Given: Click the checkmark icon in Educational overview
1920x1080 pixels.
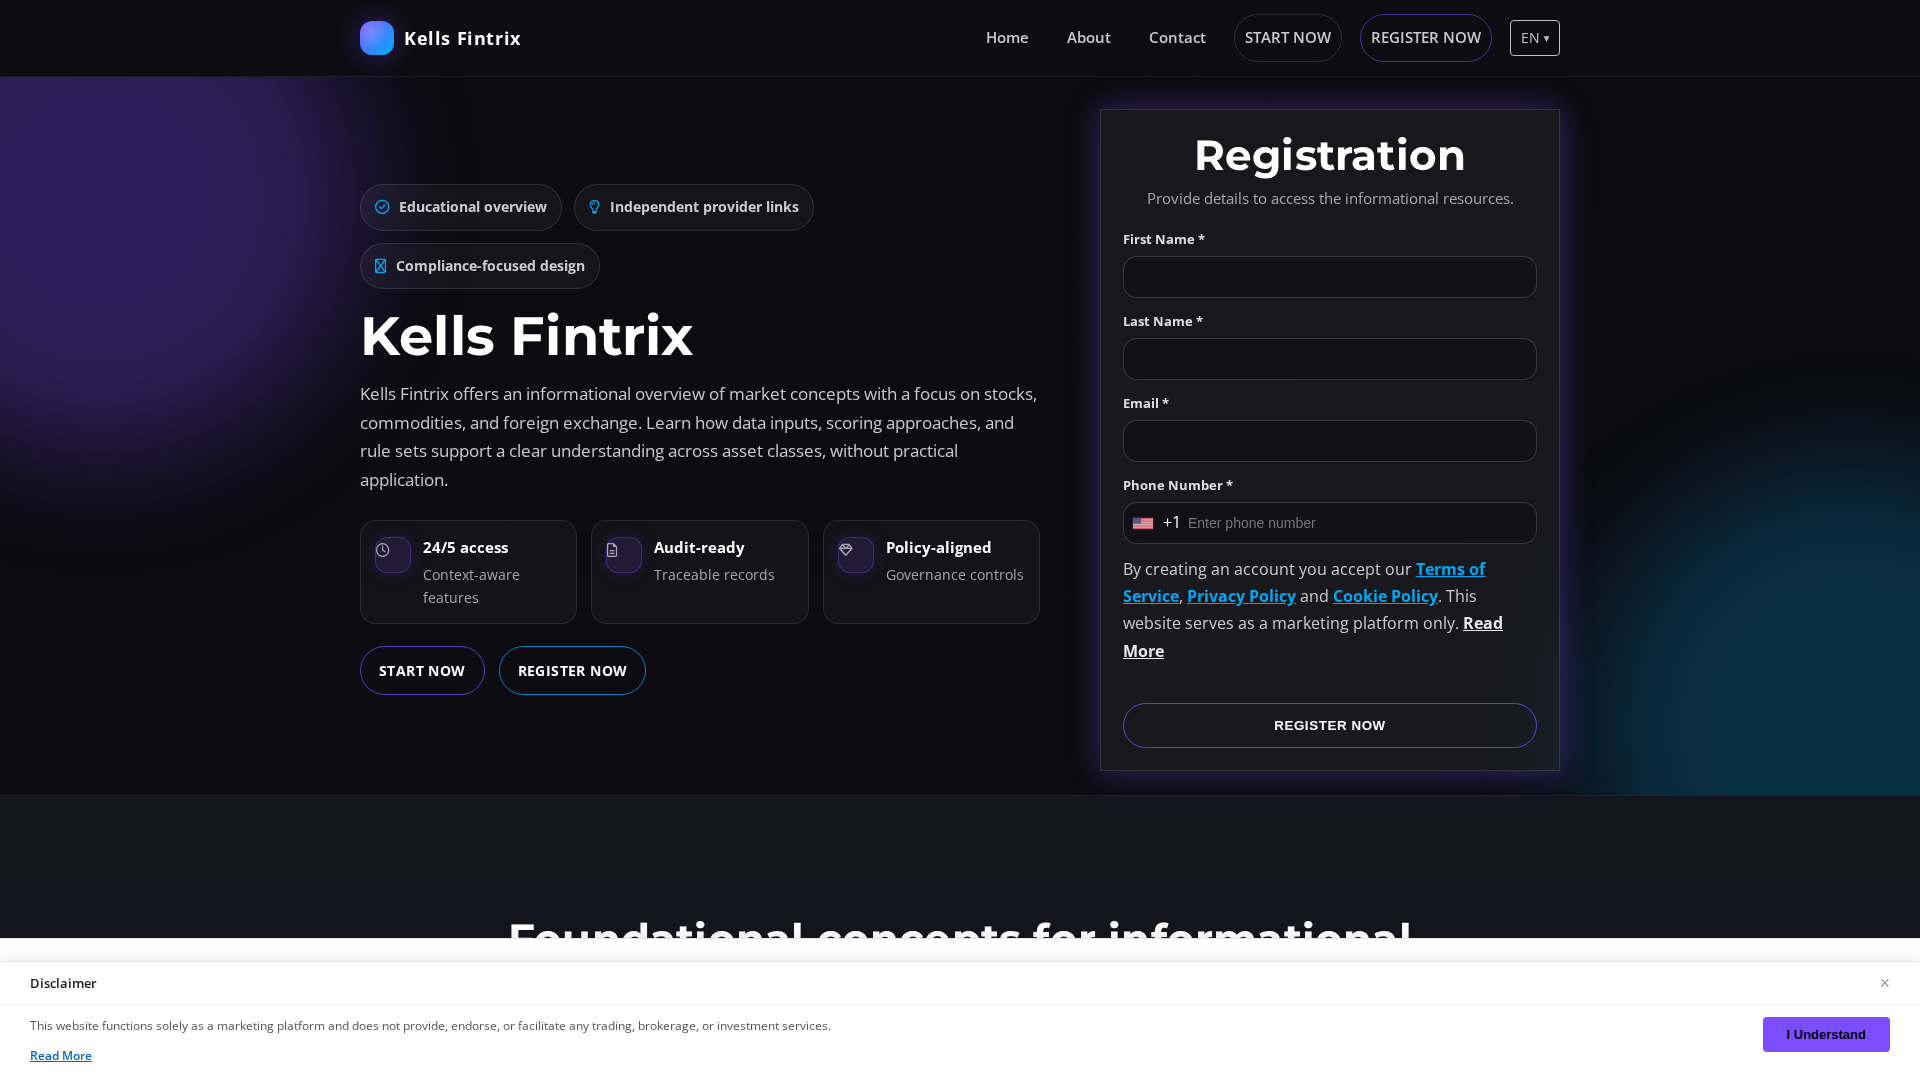Looking at the screenshot, I should click(382, 207).
